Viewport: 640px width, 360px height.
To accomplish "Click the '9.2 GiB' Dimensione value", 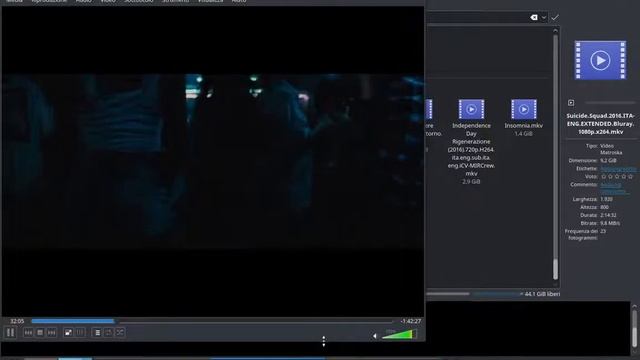I will pos(609,160).
